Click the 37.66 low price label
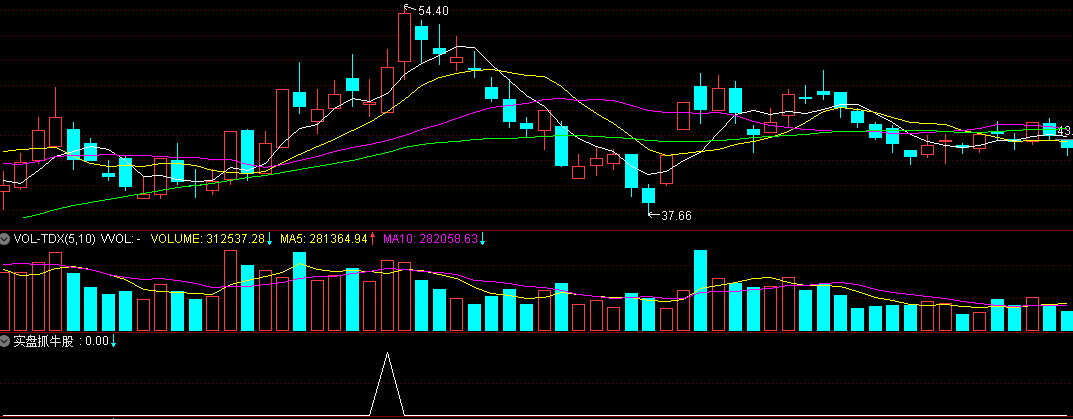The width and height of the screenshot is (1073, 419). point(677,216)
